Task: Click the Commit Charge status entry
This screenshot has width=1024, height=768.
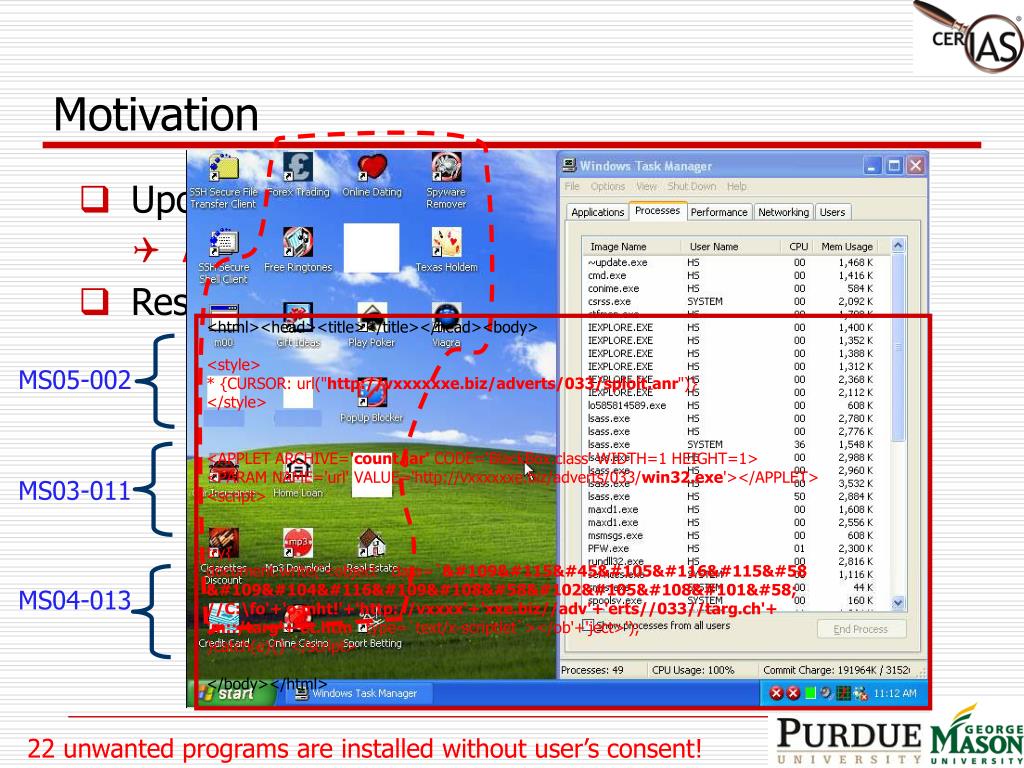Action: tap(837, 670)
